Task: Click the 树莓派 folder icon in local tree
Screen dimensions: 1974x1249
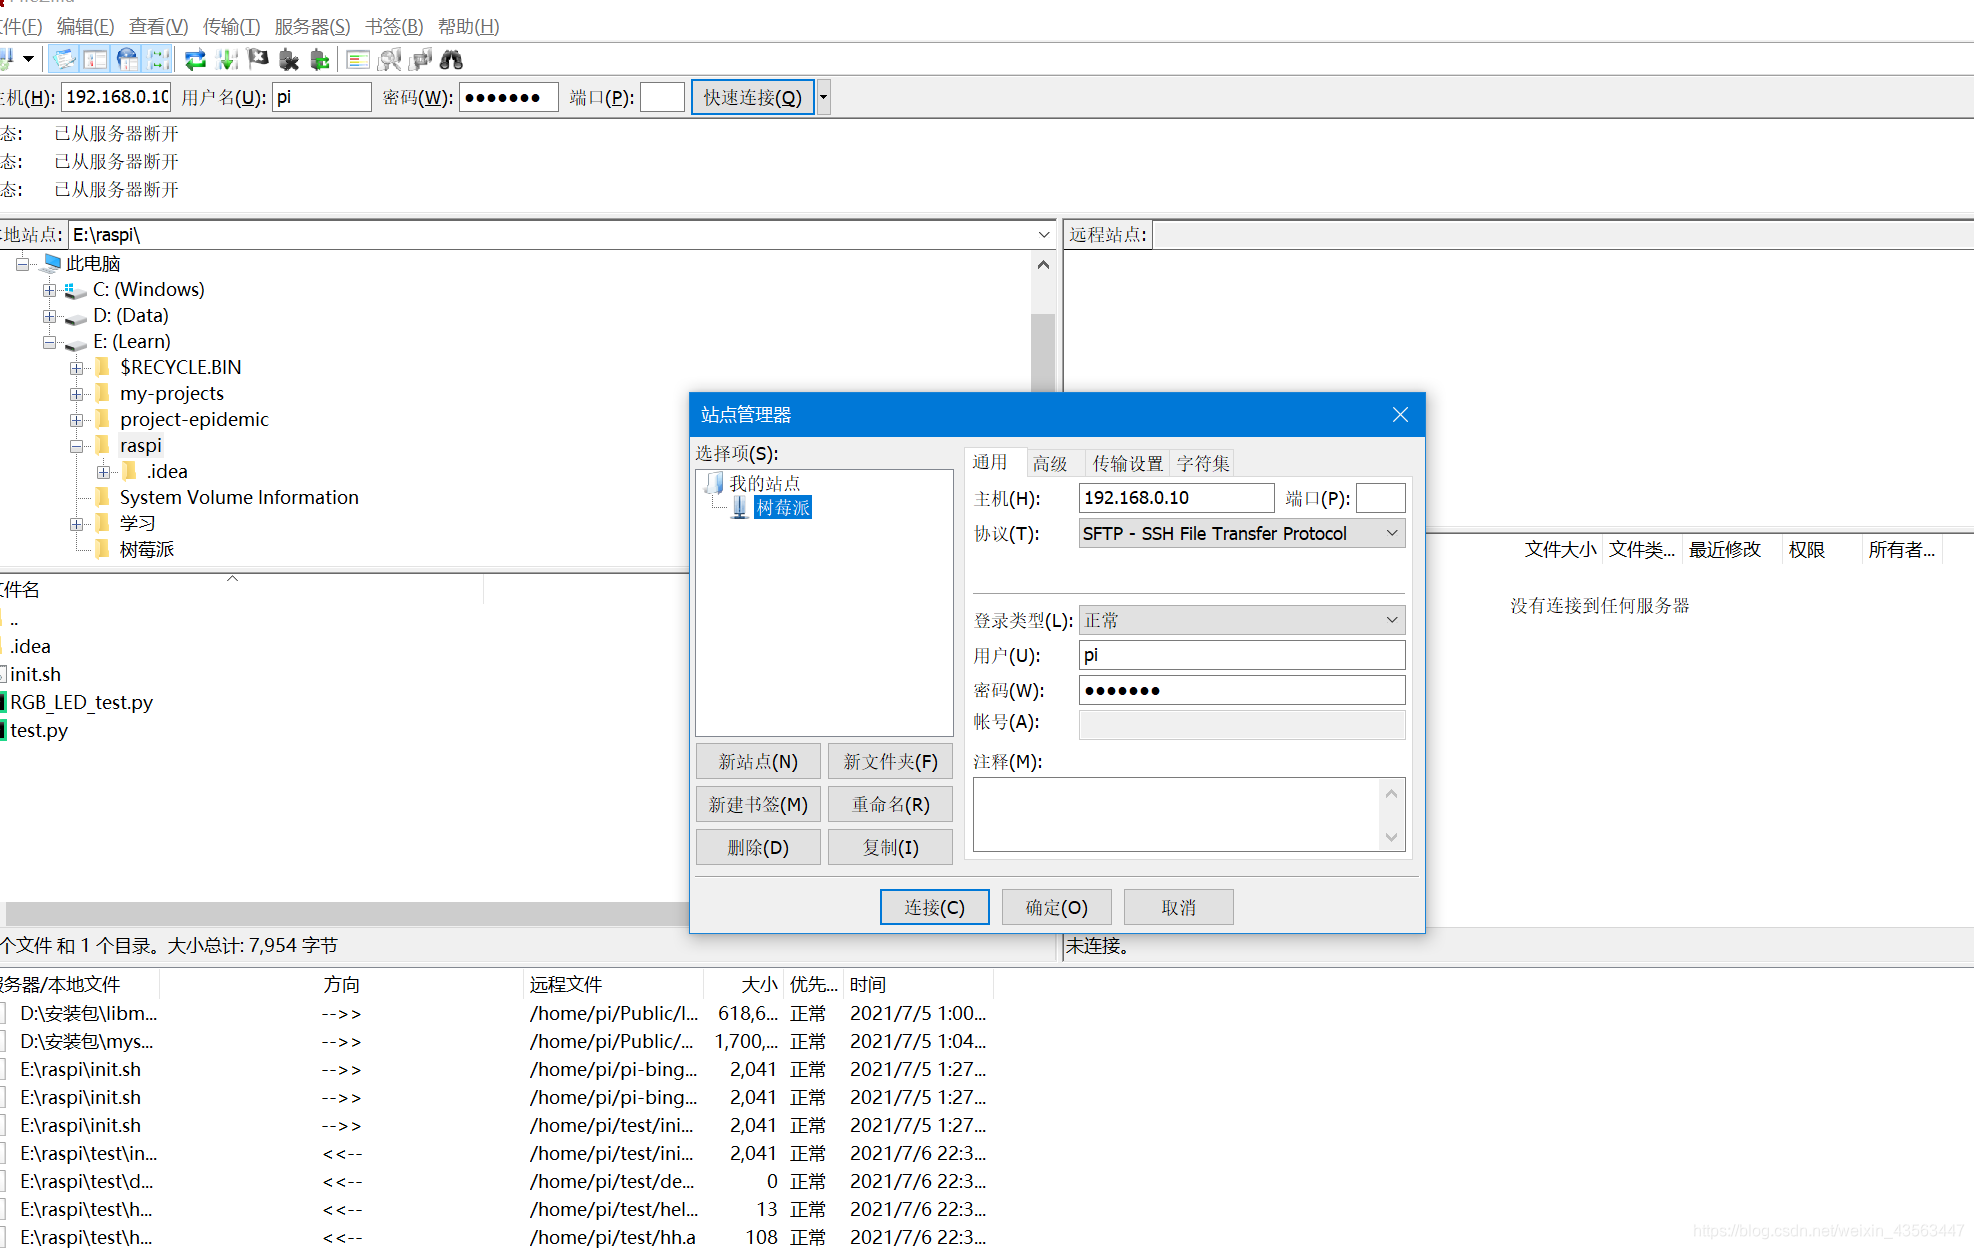Action: pos(102,549)
